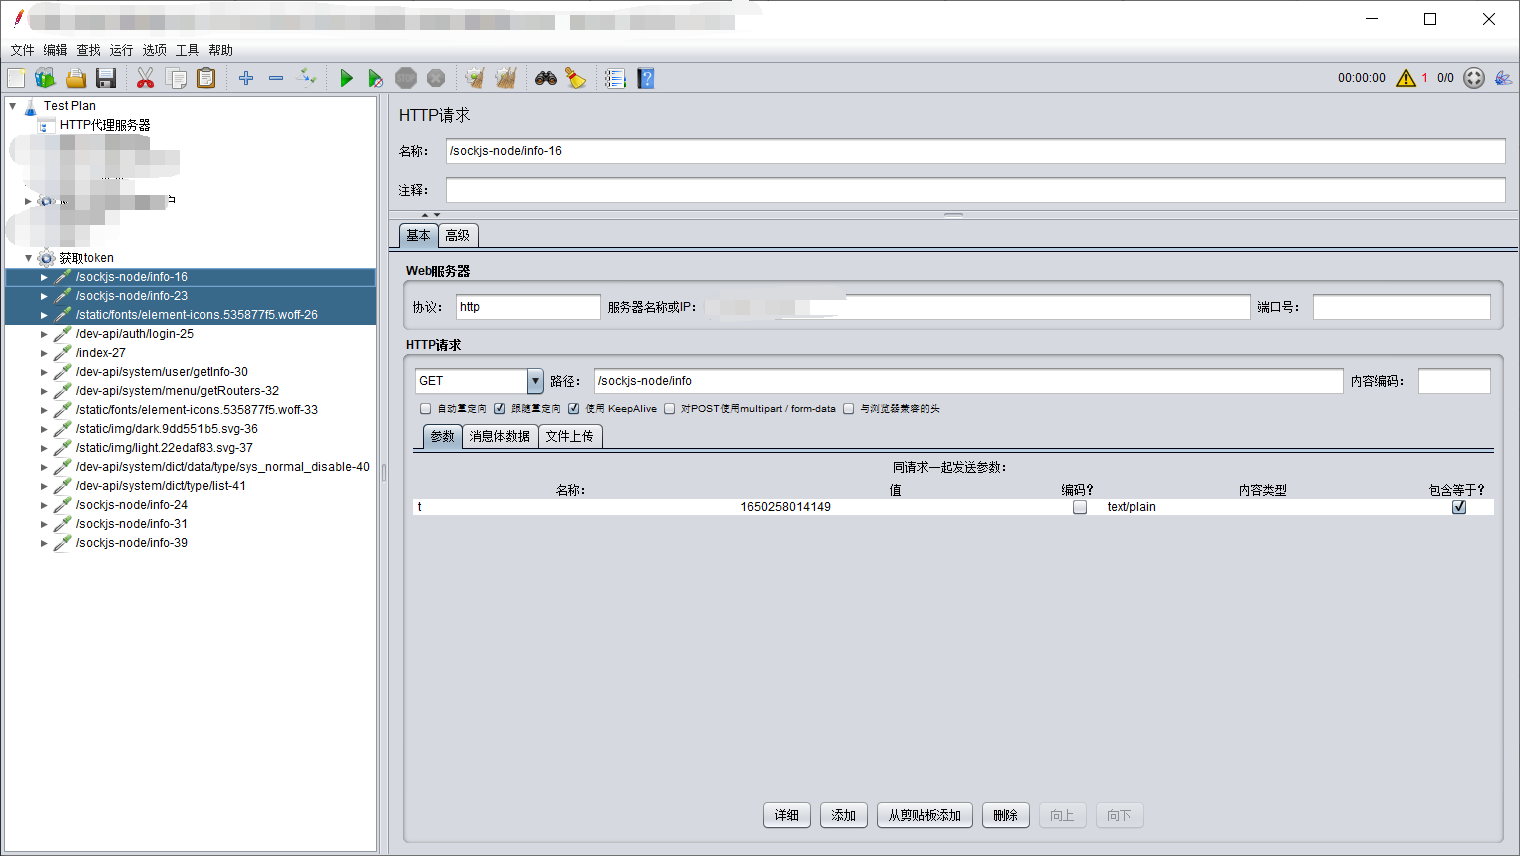1520x856 pixels.
Task: Open Search with the binoculars icon
Action: (546, 78)
